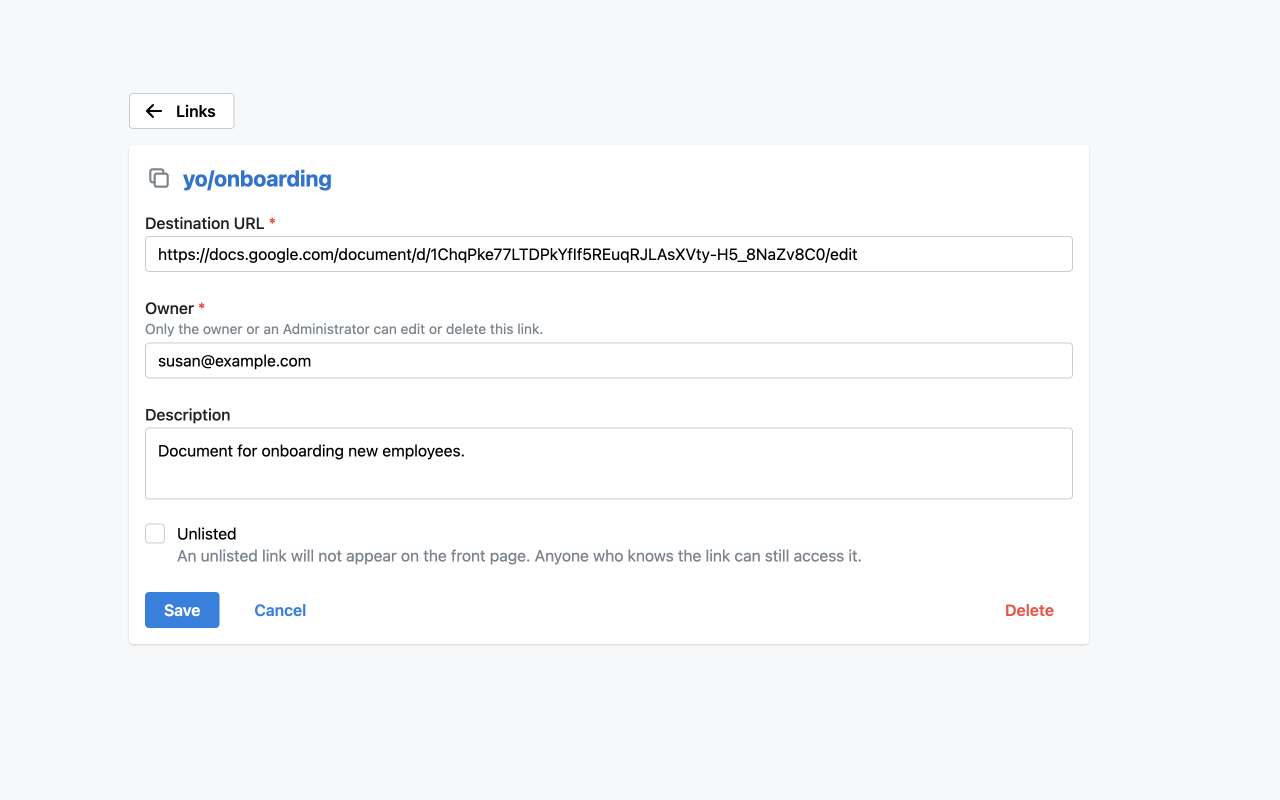Click the 'susan@example.com' text in Owner
This screenshot has width=1280, height=800.
click(x=234, y=361)
